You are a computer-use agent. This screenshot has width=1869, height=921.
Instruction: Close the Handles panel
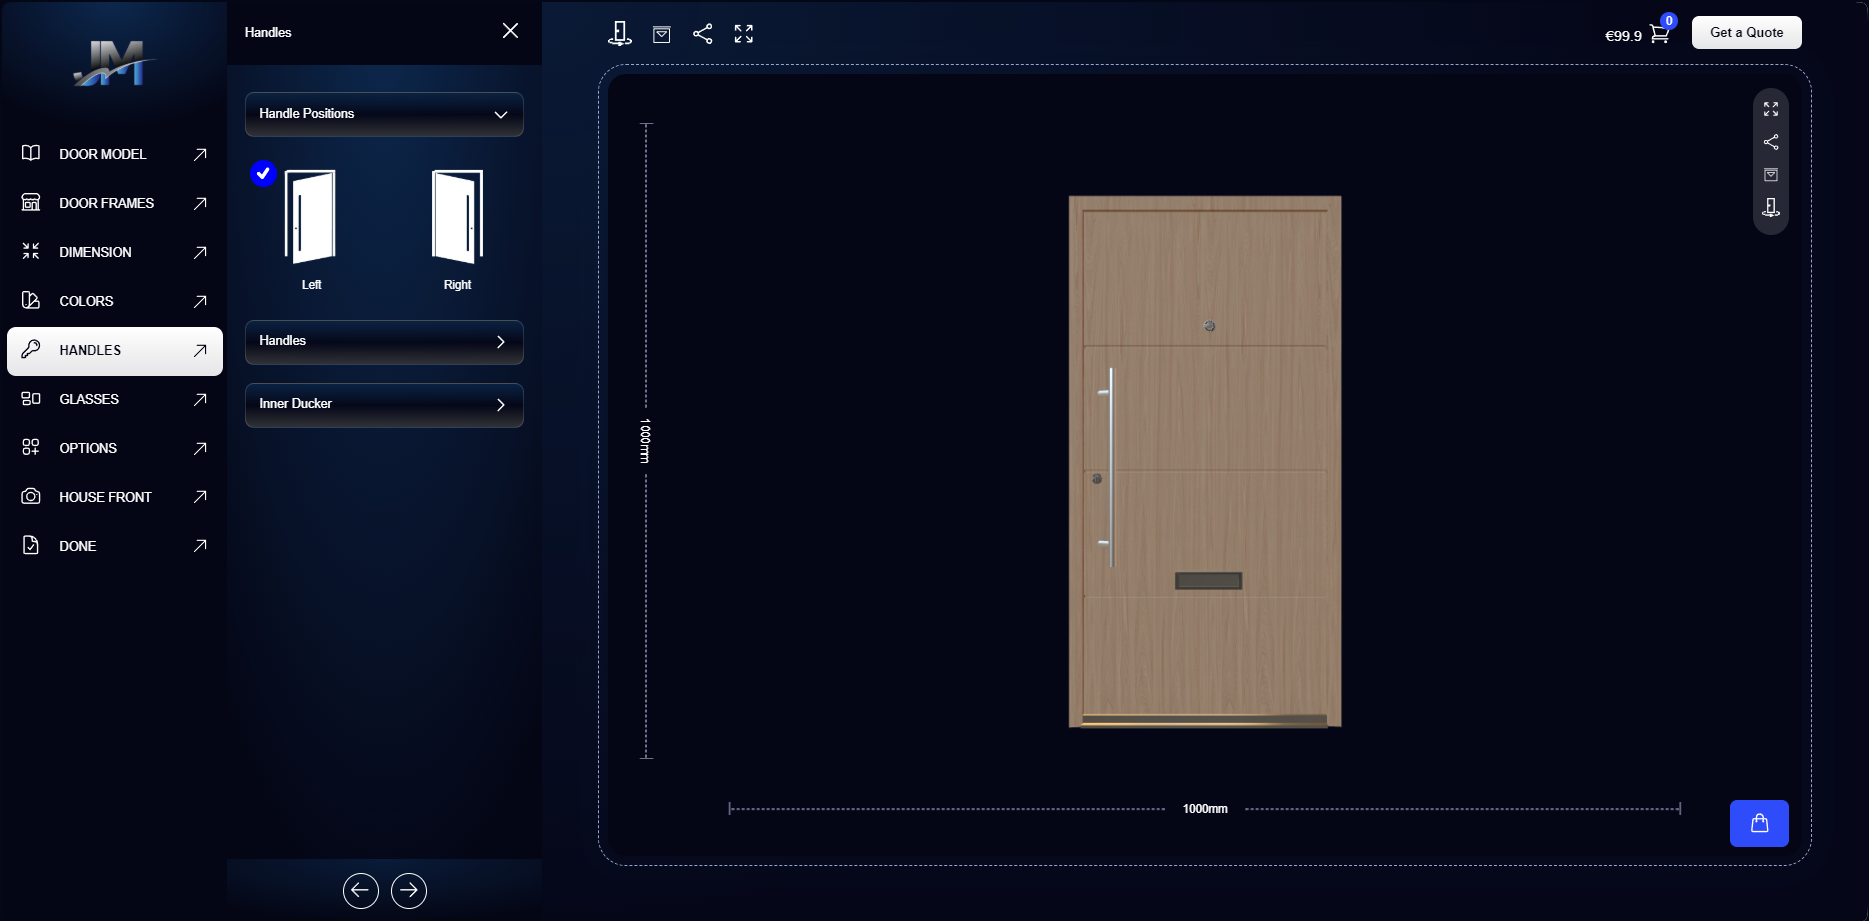(510, 31)
